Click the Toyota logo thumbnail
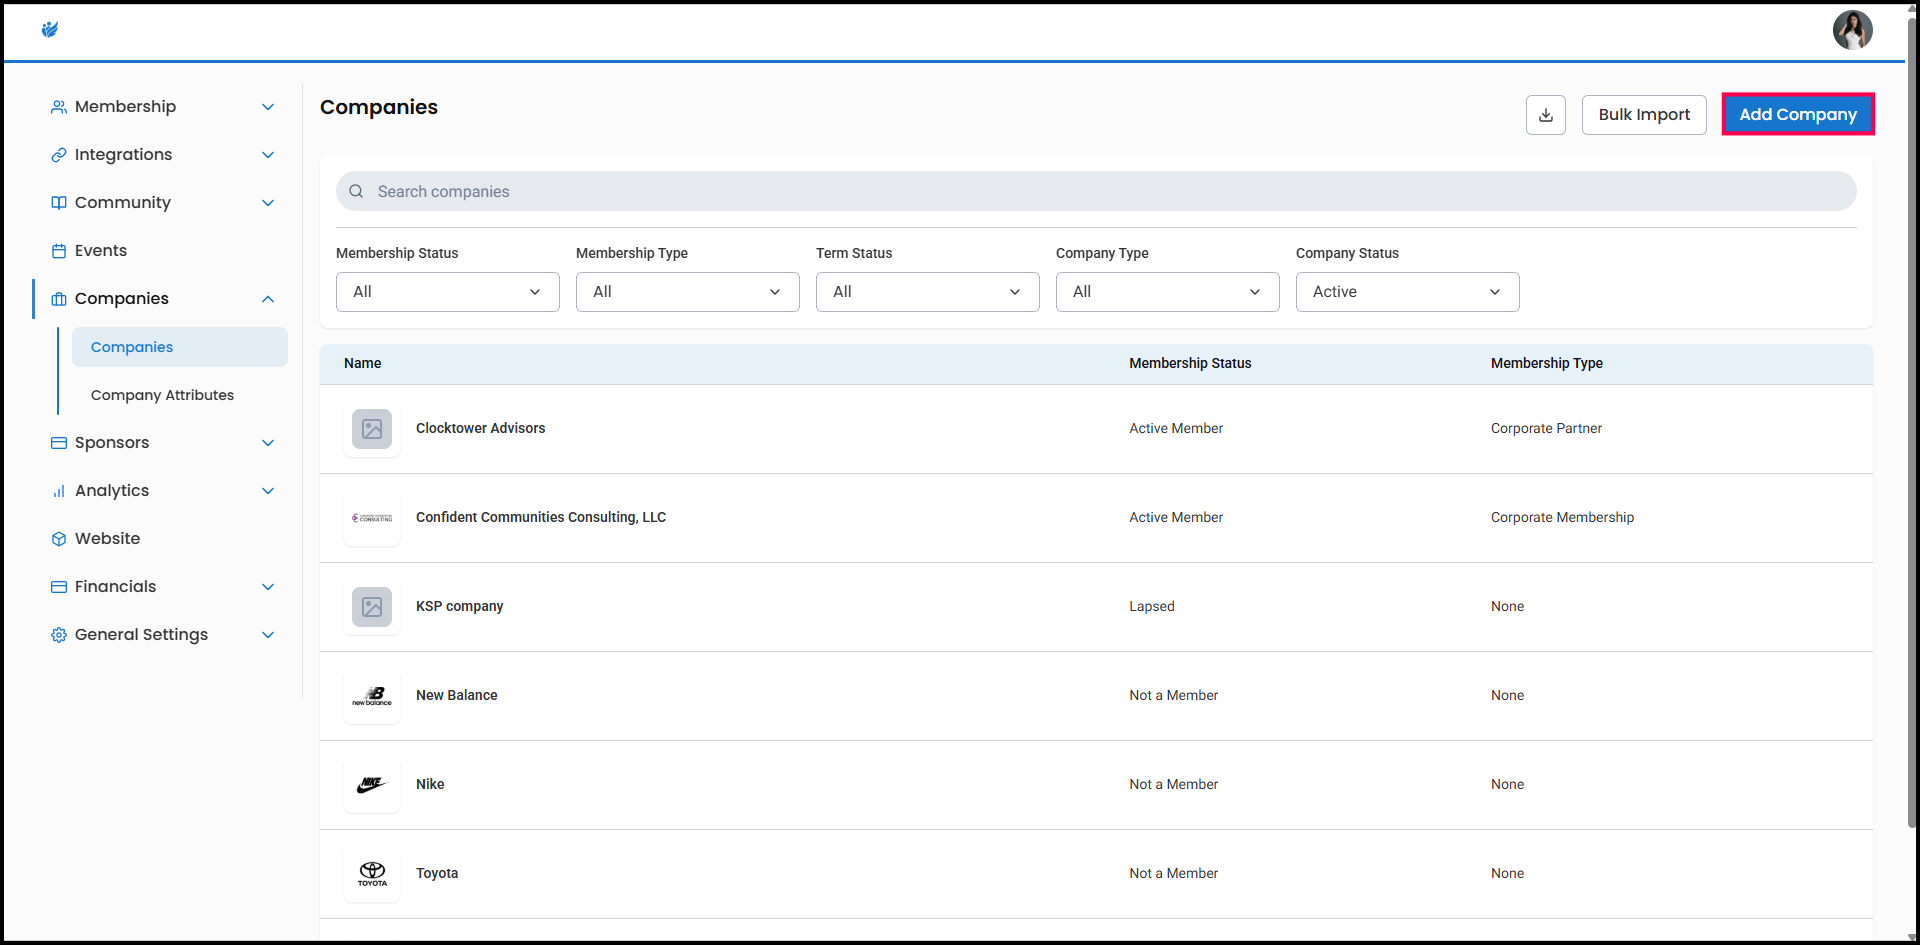1920x945 pixels. pyautogui.click(x=372, y=874)
